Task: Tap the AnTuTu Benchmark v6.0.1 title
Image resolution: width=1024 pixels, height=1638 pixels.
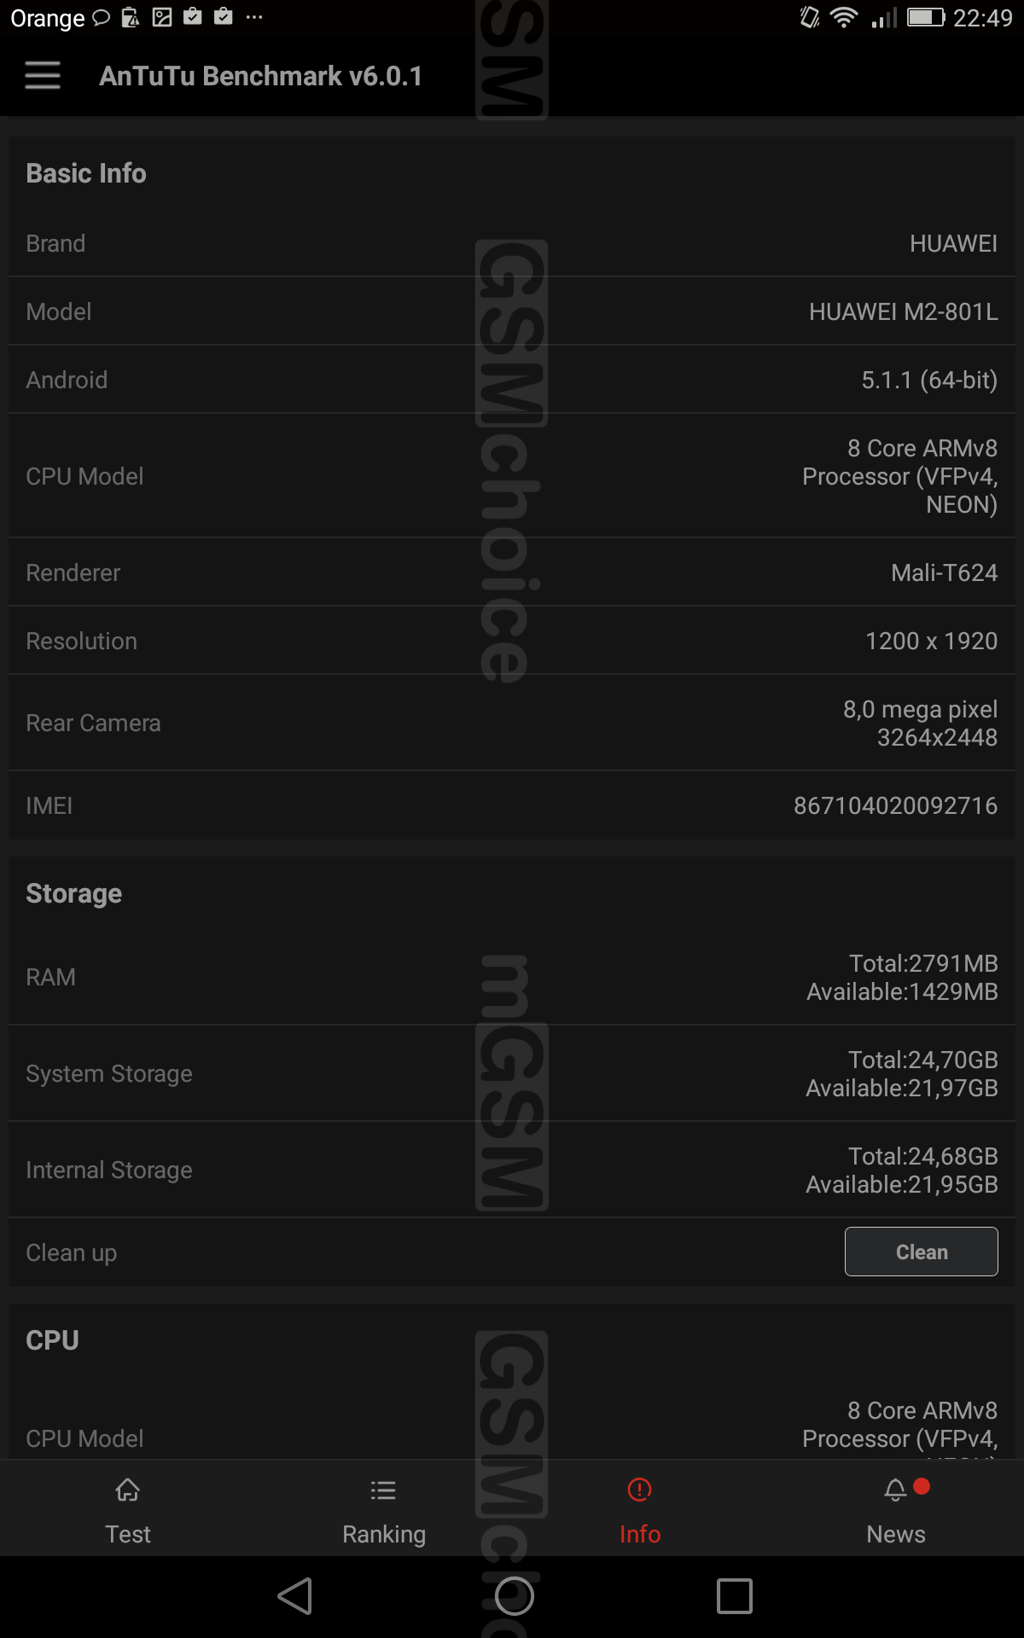Action: click(x=261, y=76)
